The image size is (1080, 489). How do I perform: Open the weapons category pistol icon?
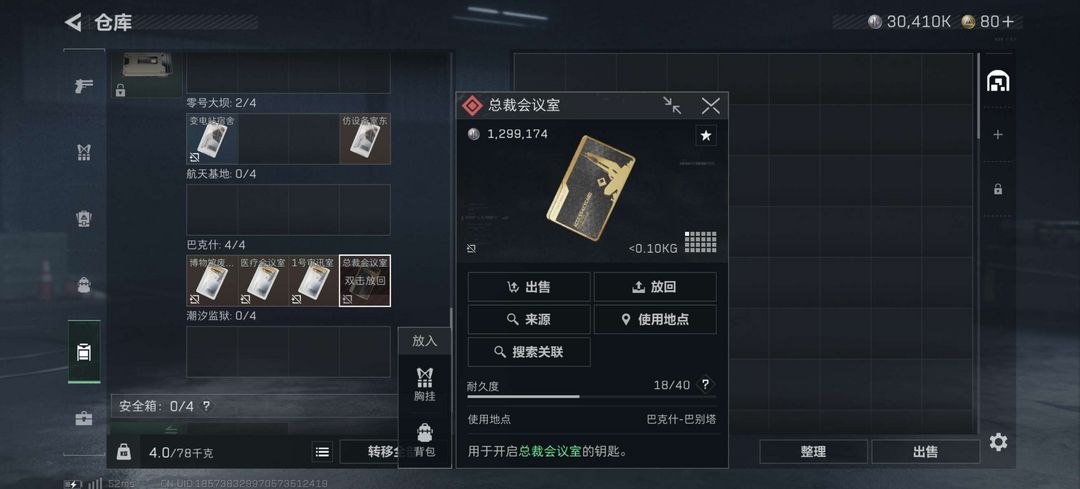tap(84, 86)
